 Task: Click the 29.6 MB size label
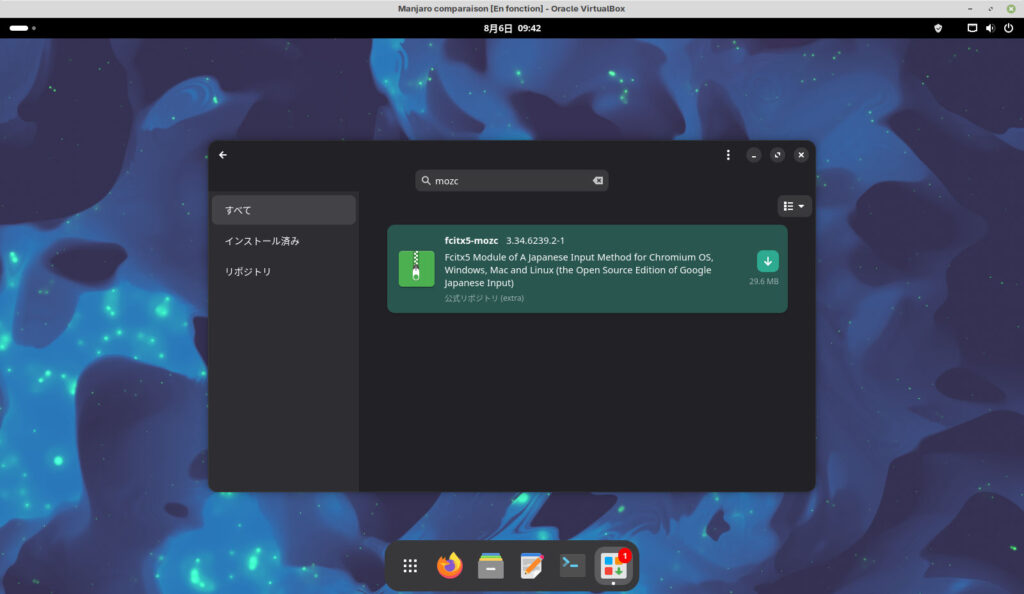tap(763, 281)
